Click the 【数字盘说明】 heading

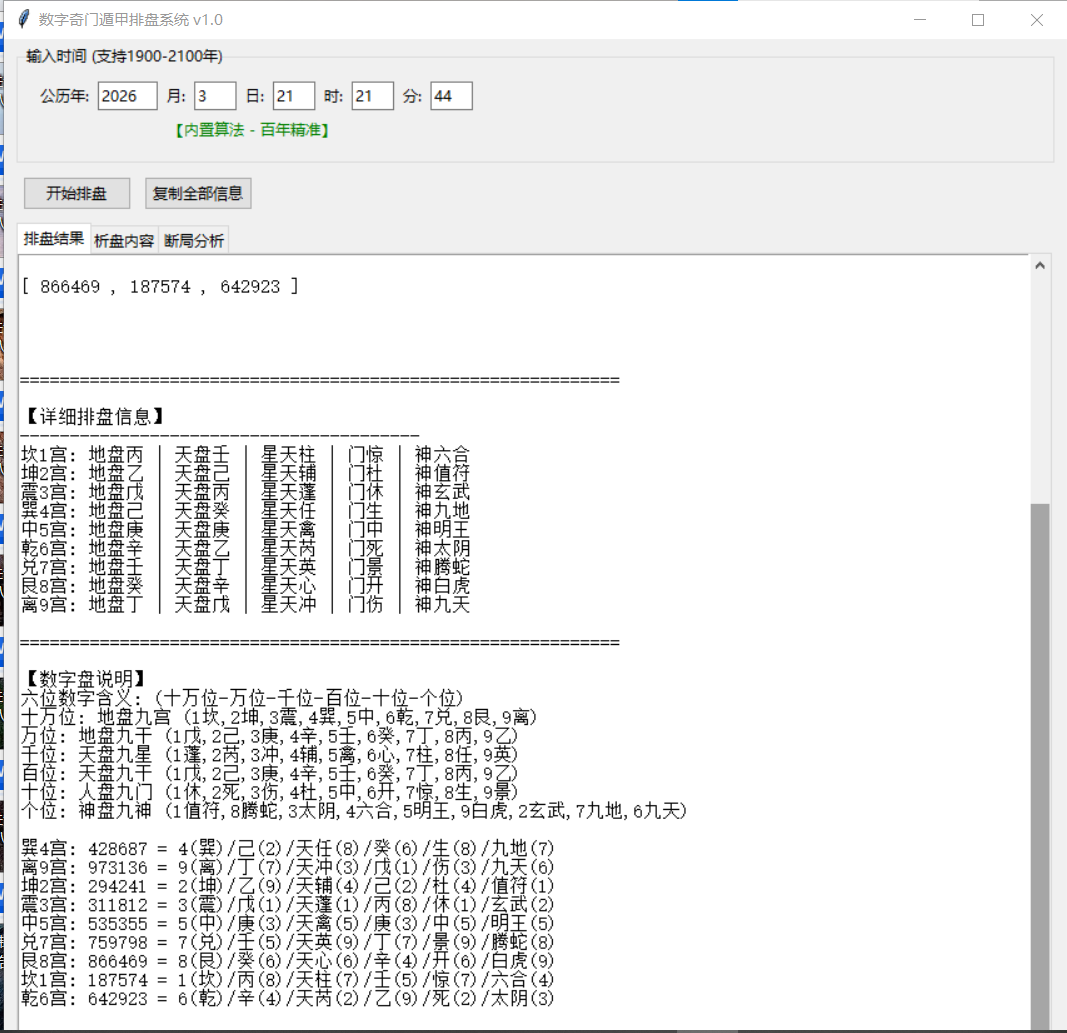85,678
